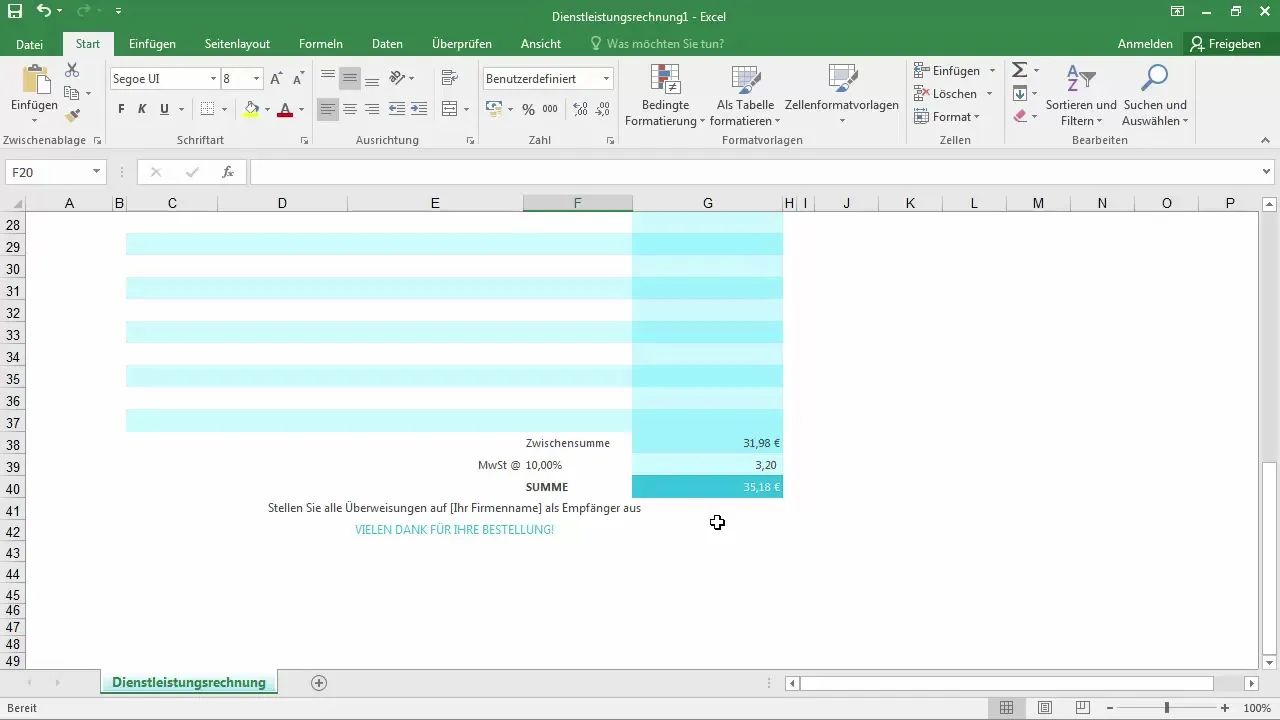Switch to the Seitenlayout tab
1280x720 pixels.
237,44
